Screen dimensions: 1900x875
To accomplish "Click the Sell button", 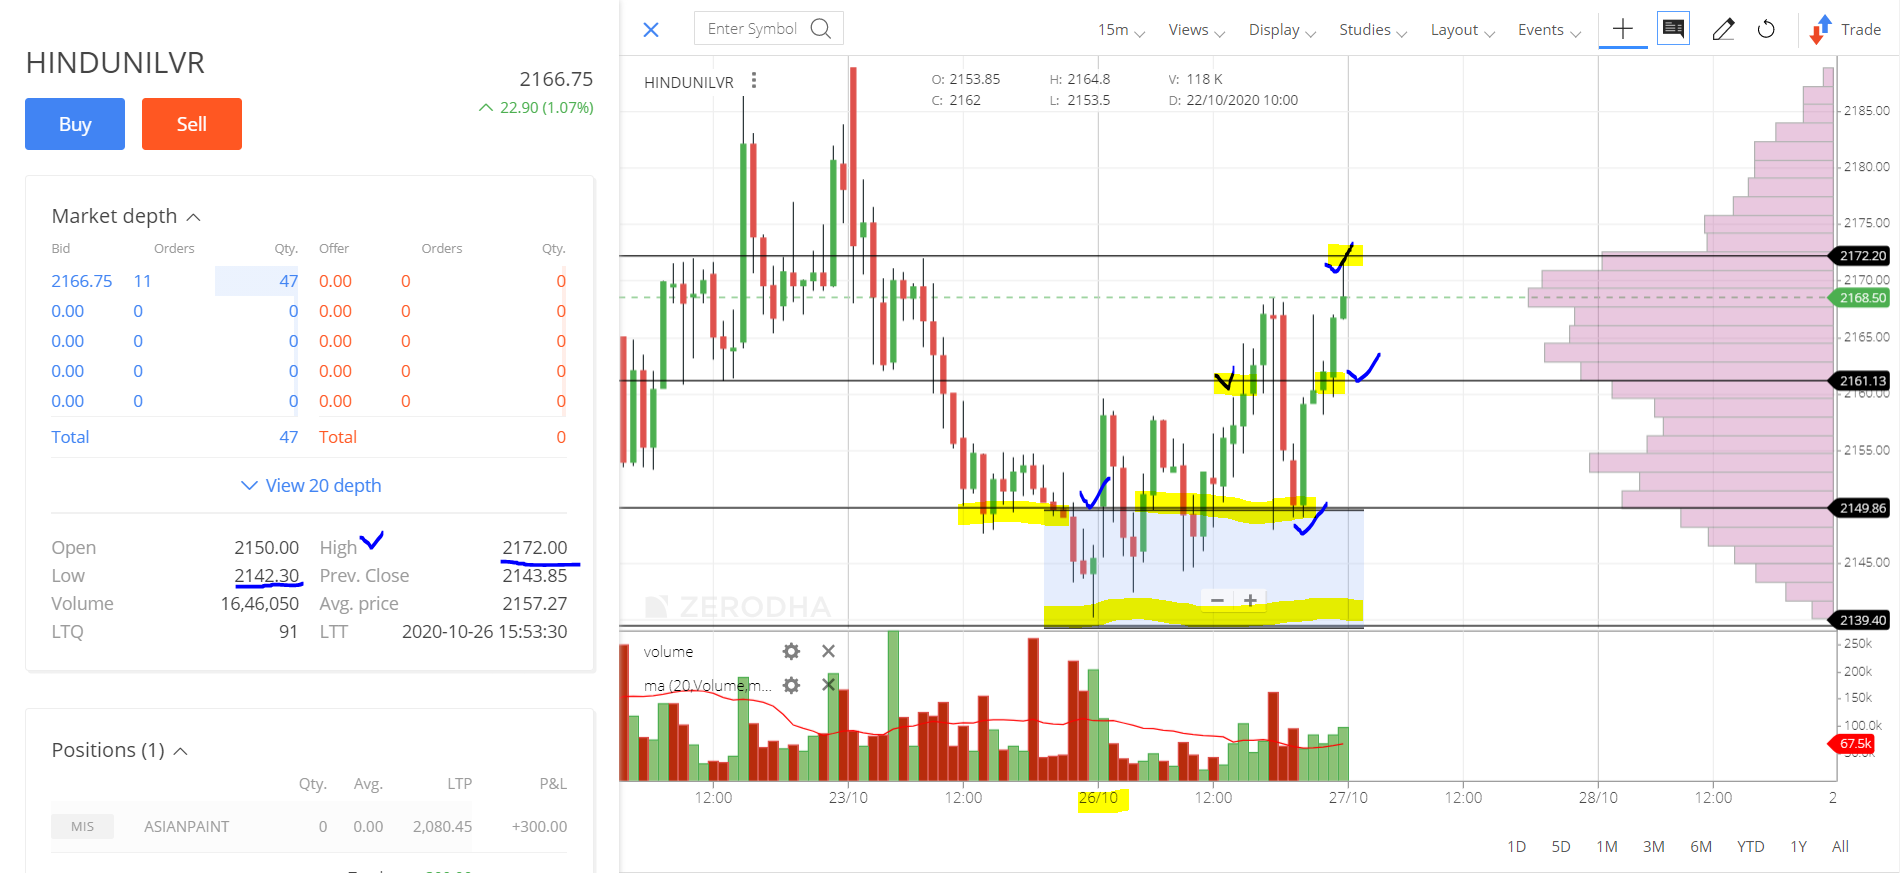I will tap(192, 124).
